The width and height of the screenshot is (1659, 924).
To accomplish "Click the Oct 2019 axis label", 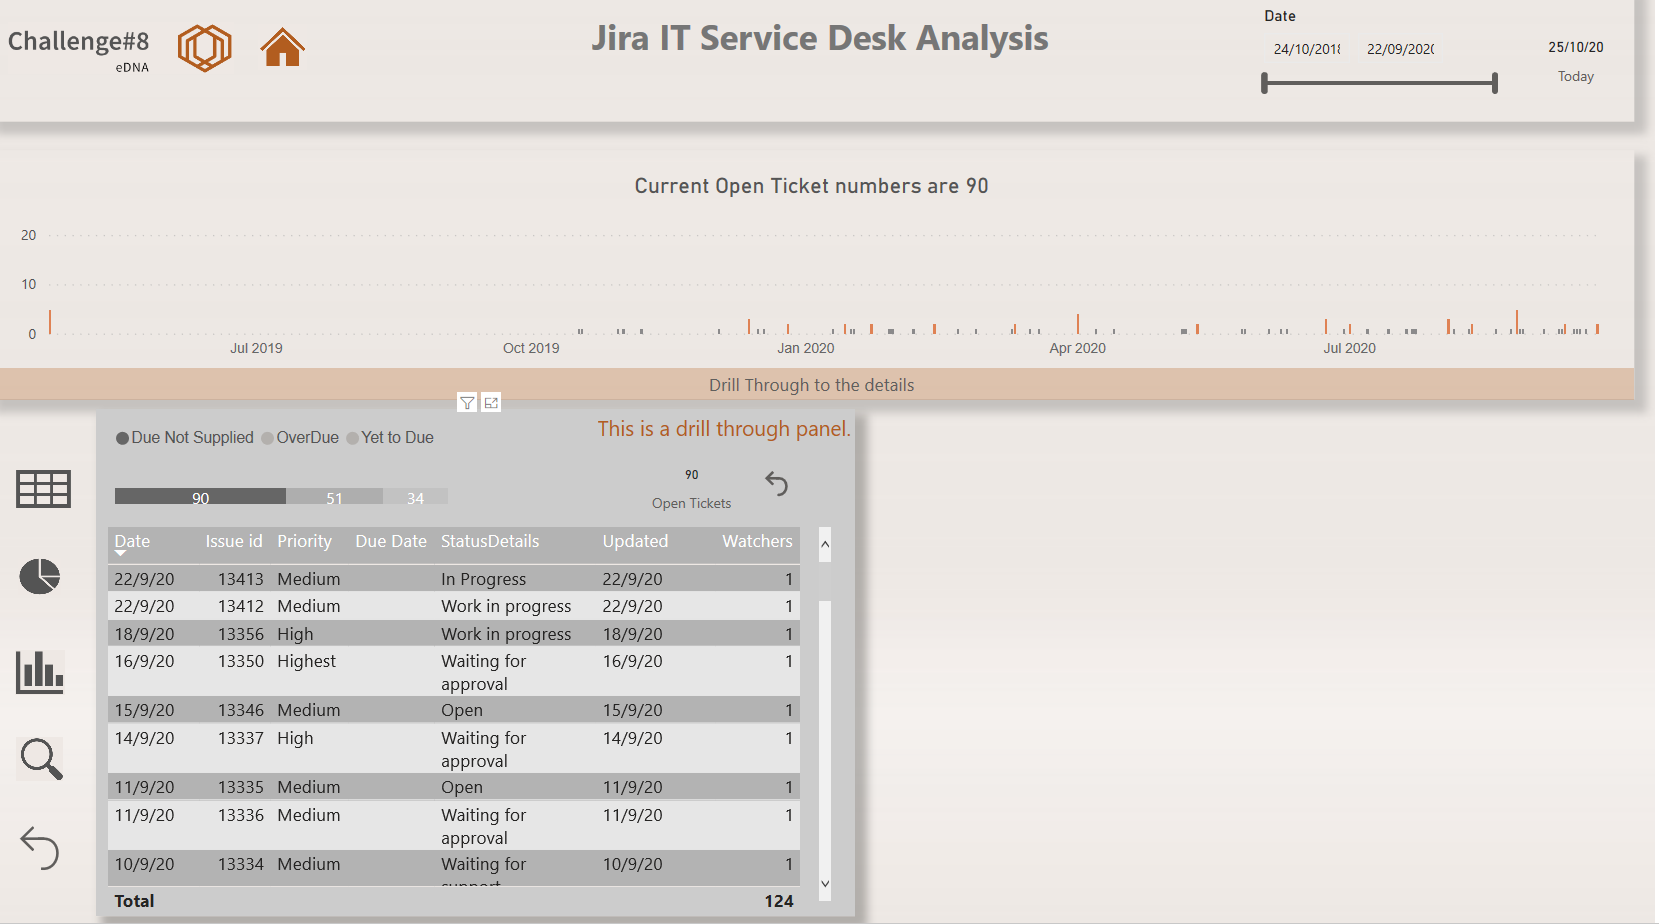I will [531, 348].
